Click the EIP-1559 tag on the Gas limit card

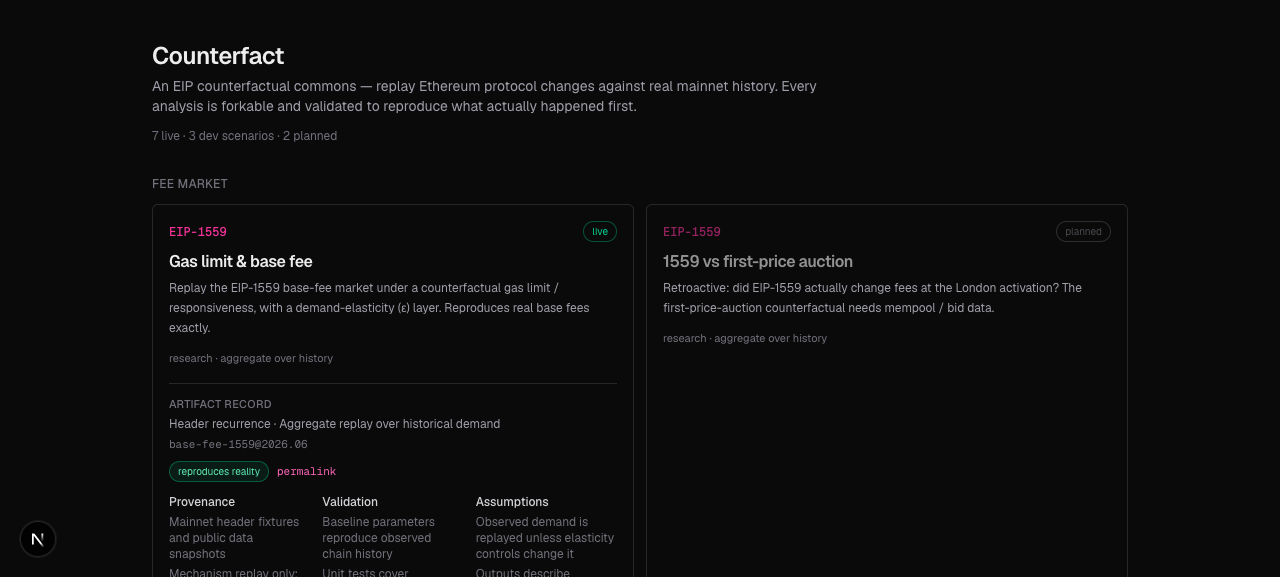(198, 232)
